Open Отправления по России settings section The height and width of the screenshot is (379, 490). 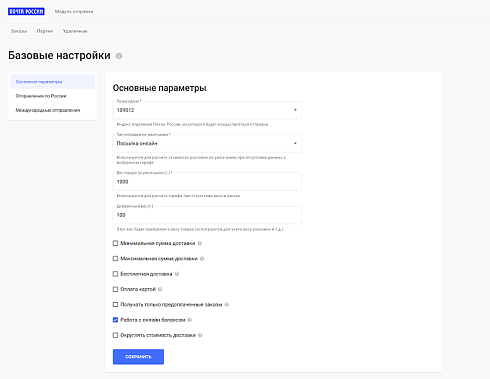(53, 96)
